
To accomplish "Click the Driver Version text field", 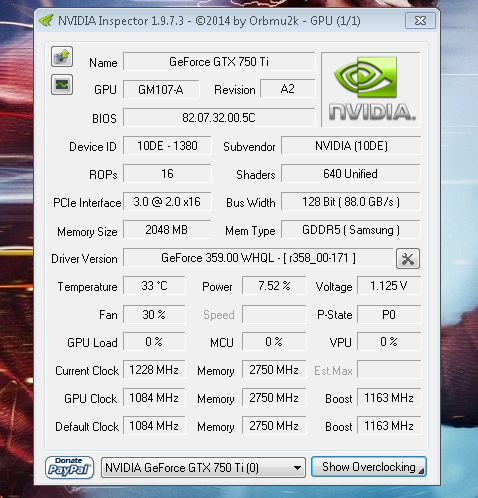I will (258, 258).
